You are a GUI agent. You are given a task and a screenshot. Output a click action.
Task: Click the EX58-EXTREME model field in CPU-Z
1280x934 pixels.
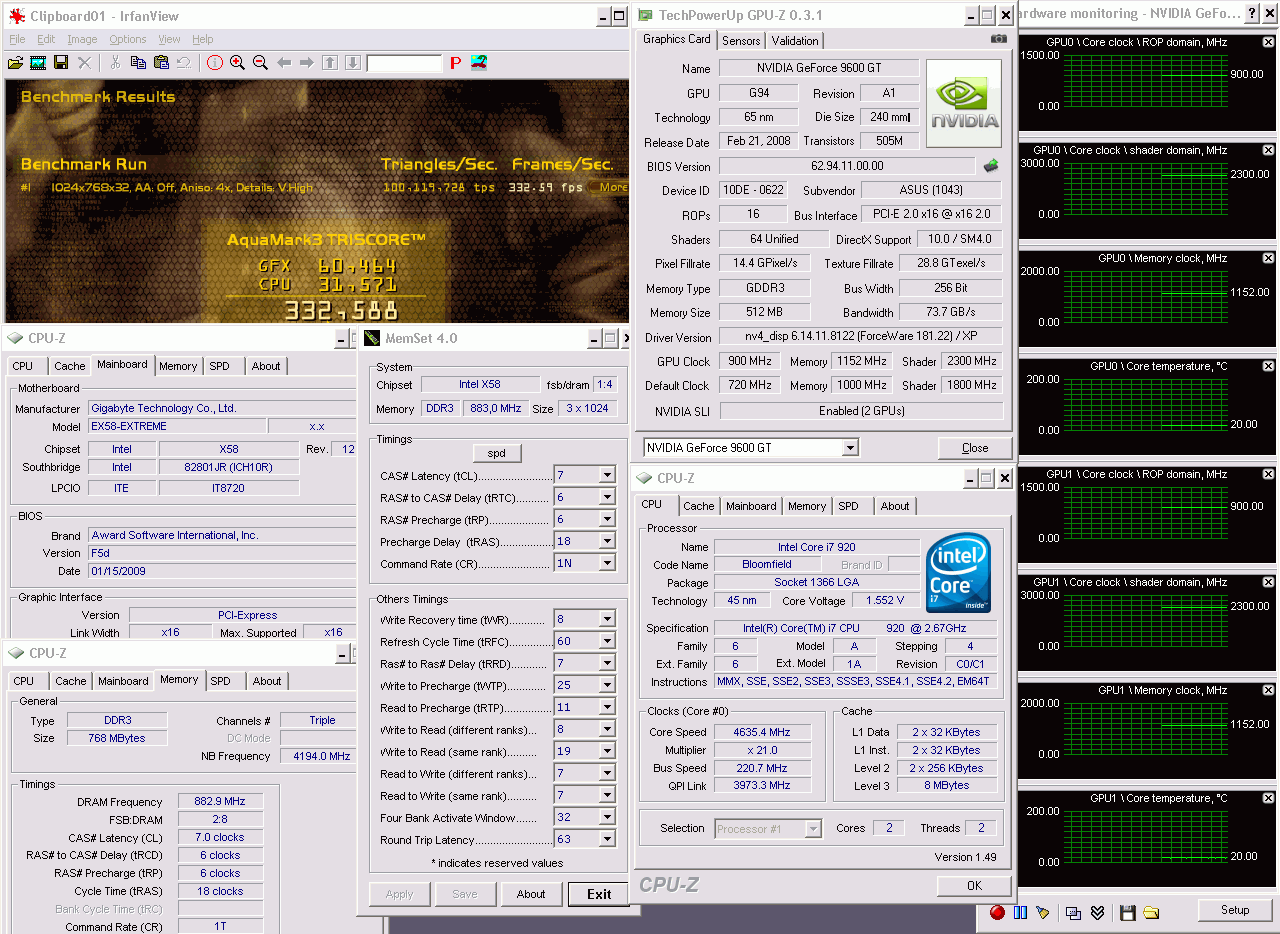point(177,426)
